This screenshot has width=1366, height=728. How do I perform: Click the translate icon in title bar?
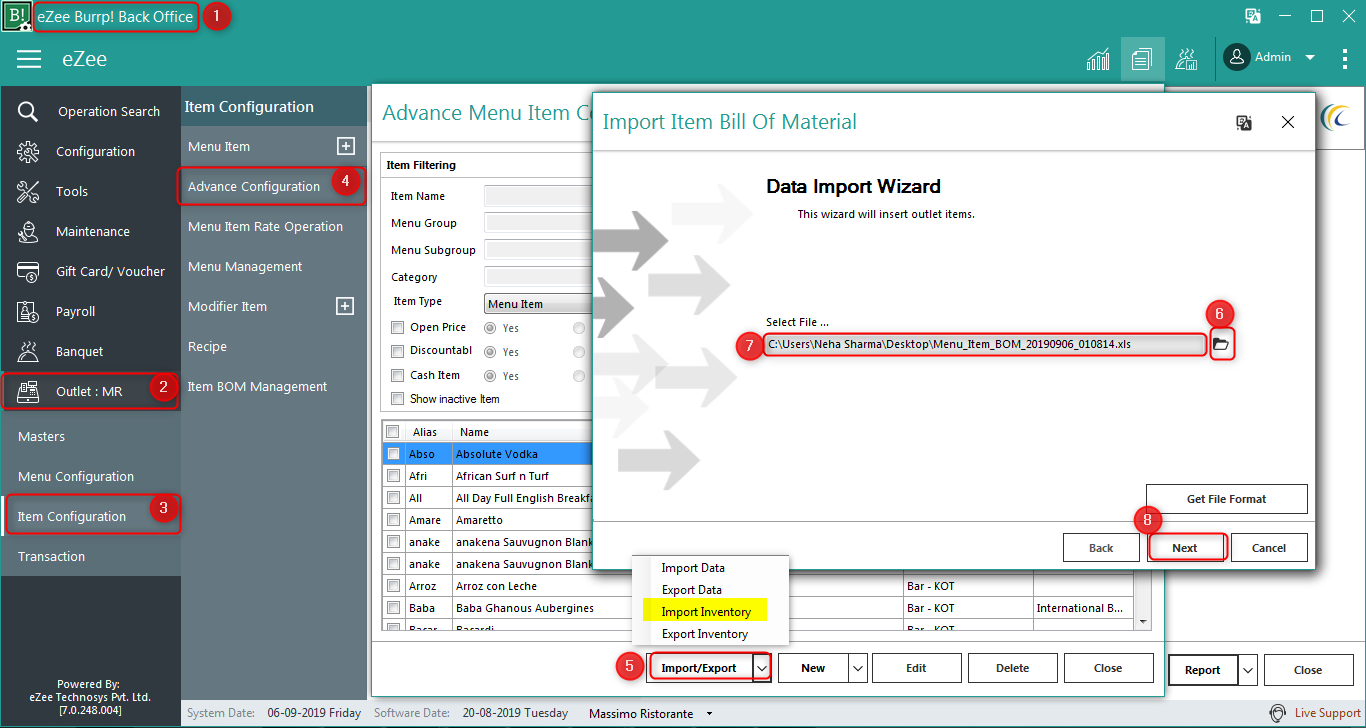click(x=1252, y=15)
